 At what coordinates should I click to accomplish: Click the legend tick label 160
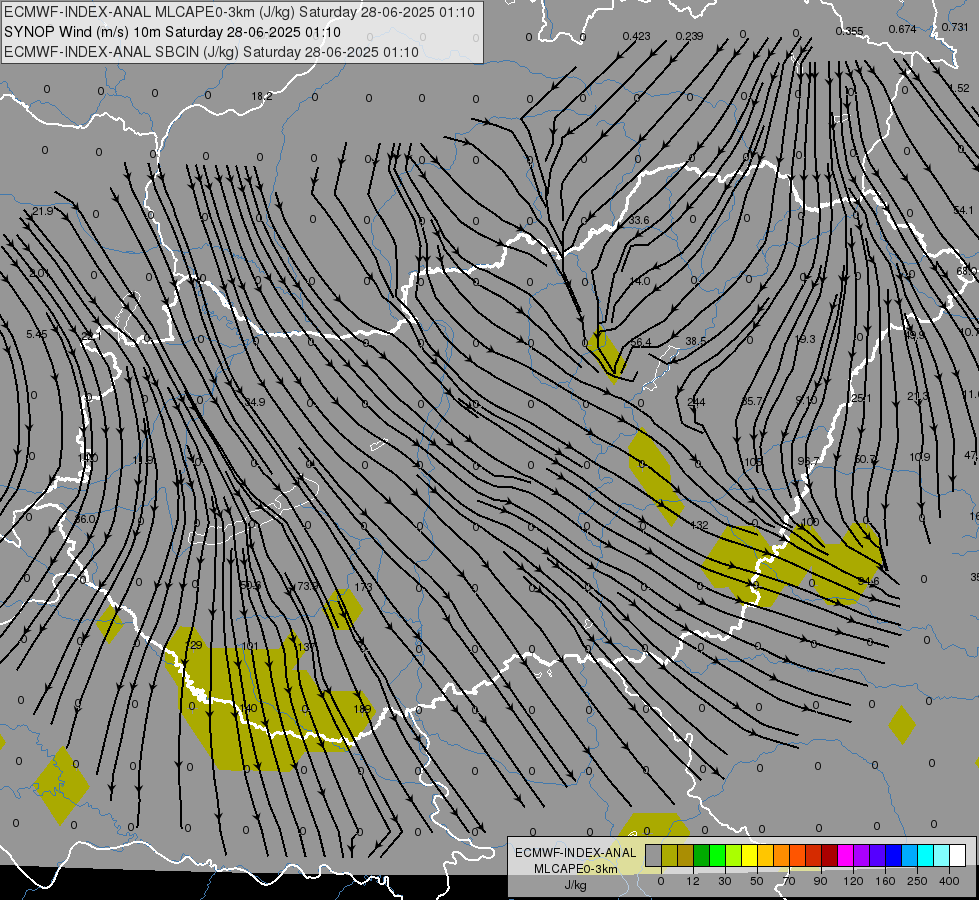coord(885,881)
